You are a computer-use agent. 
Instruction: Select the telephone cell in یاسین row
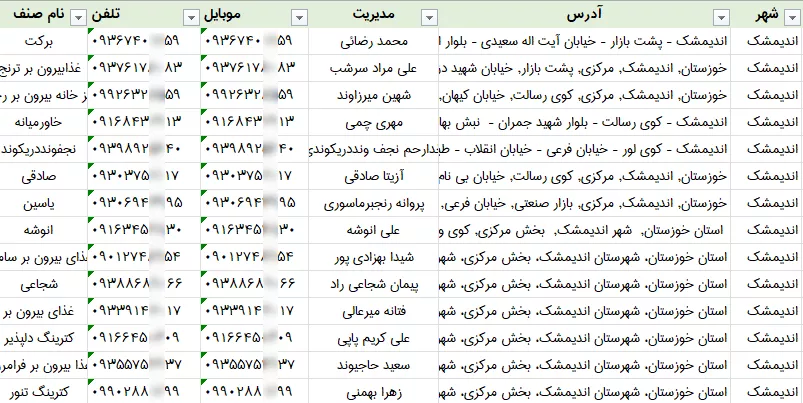(144, 203)
